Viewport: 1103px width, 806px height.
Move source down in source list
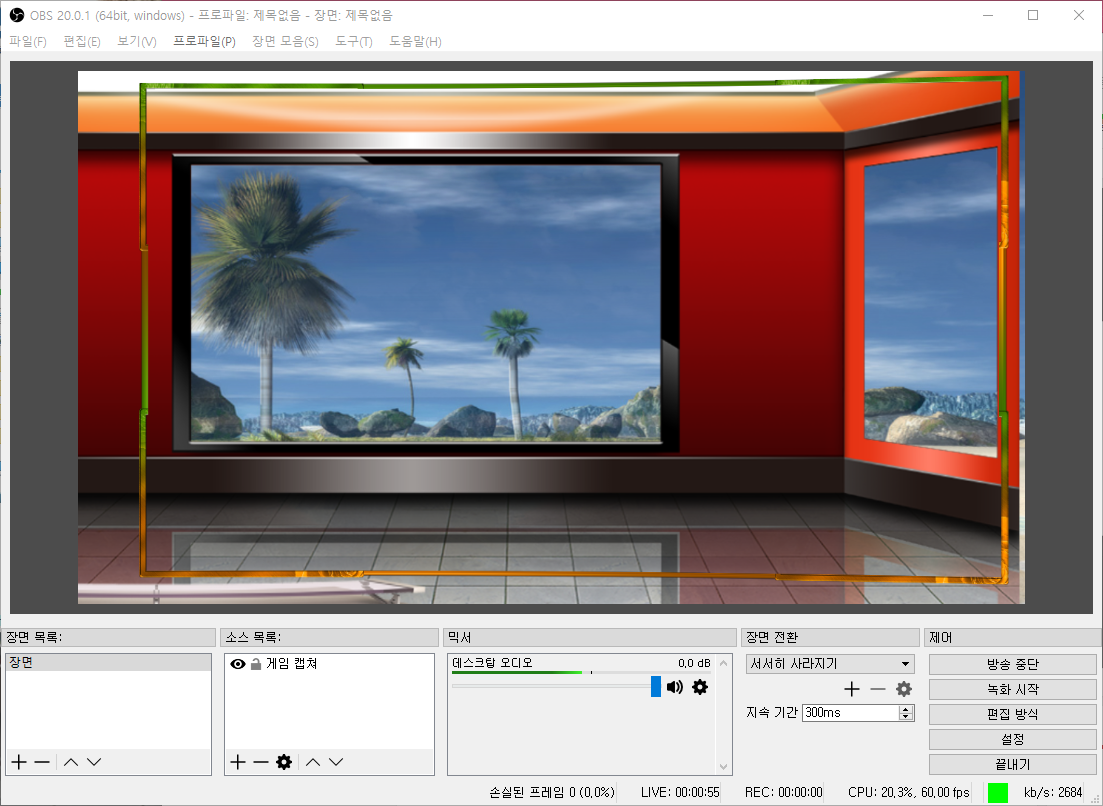pos(336,762)
